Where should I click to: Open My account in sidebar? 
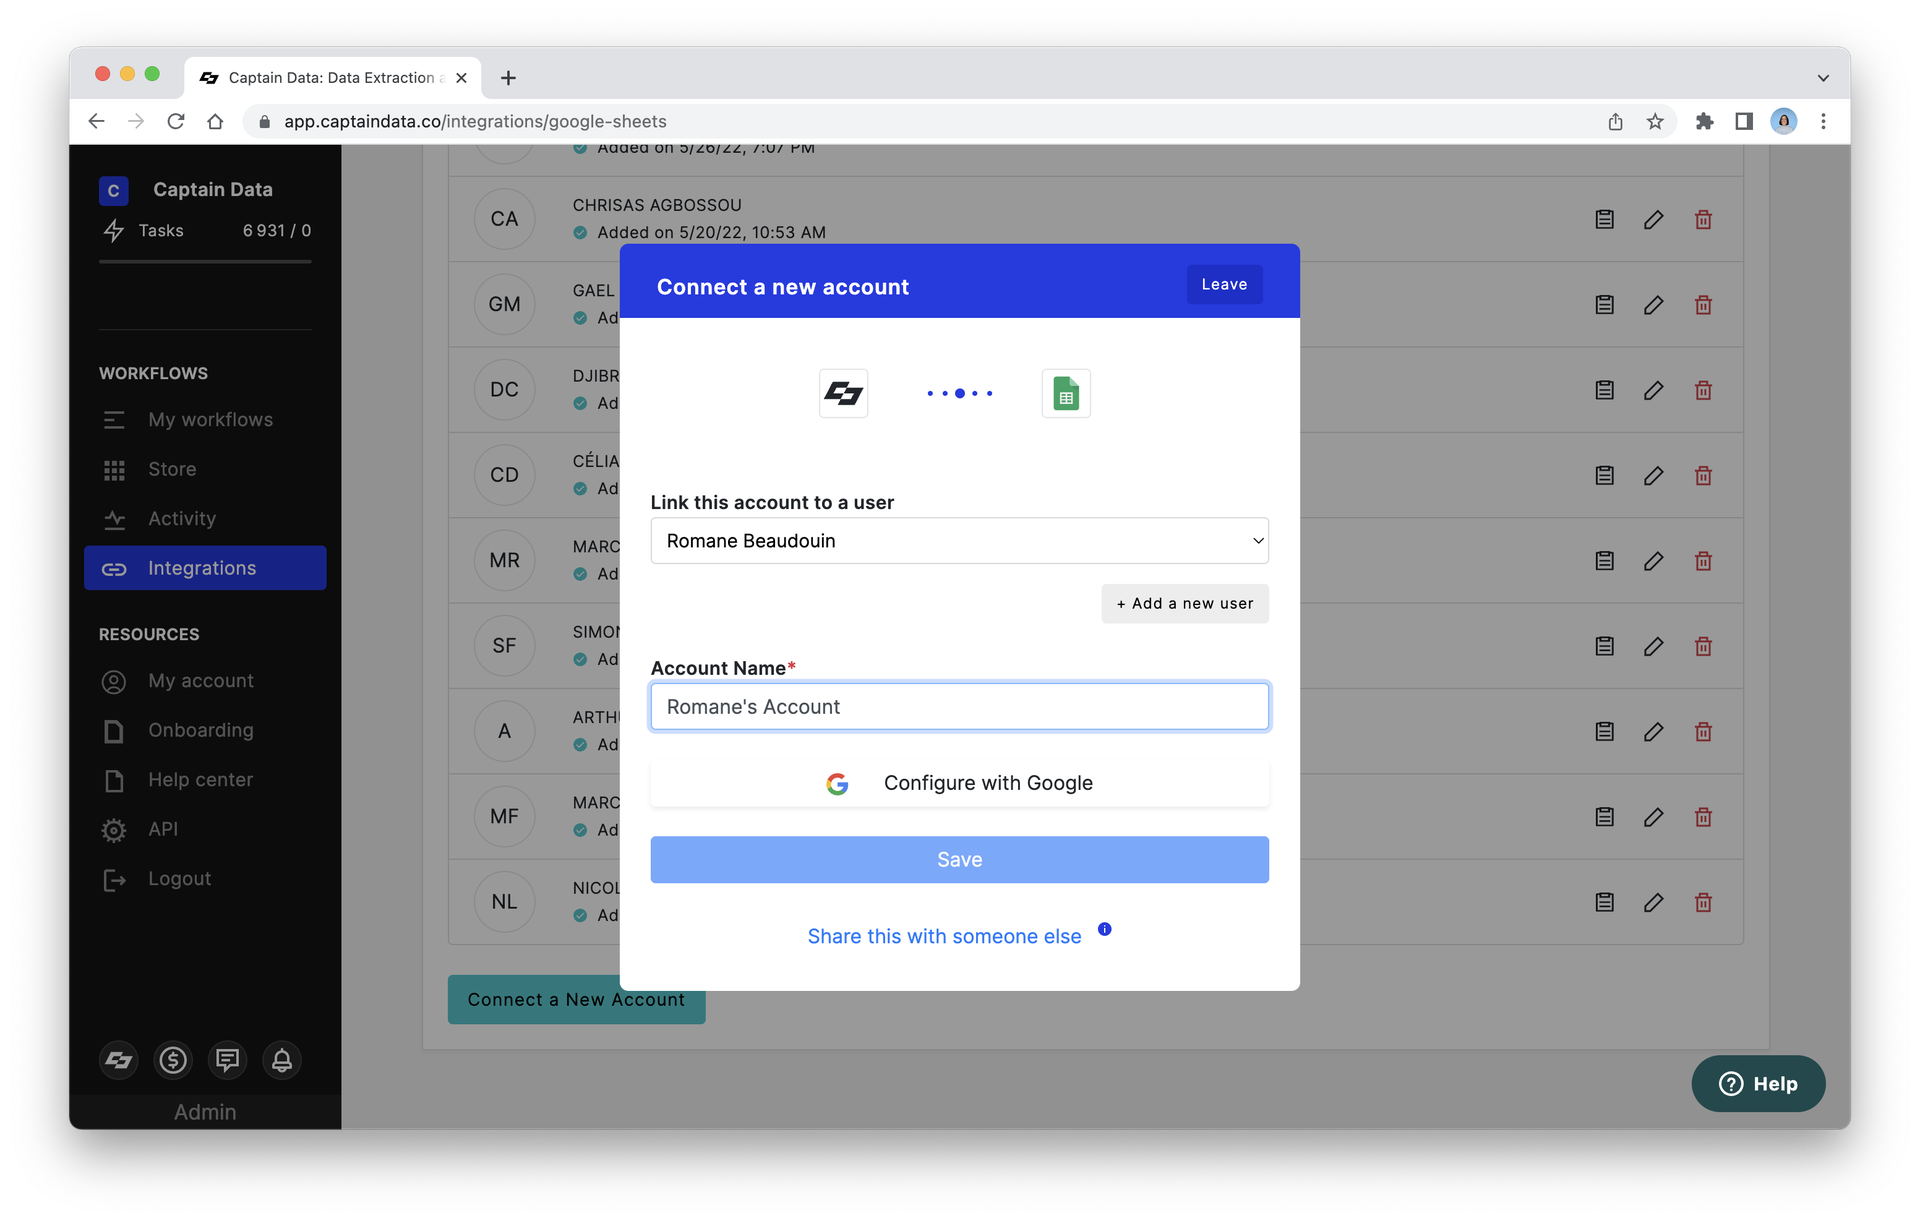[x=205, y=681]
